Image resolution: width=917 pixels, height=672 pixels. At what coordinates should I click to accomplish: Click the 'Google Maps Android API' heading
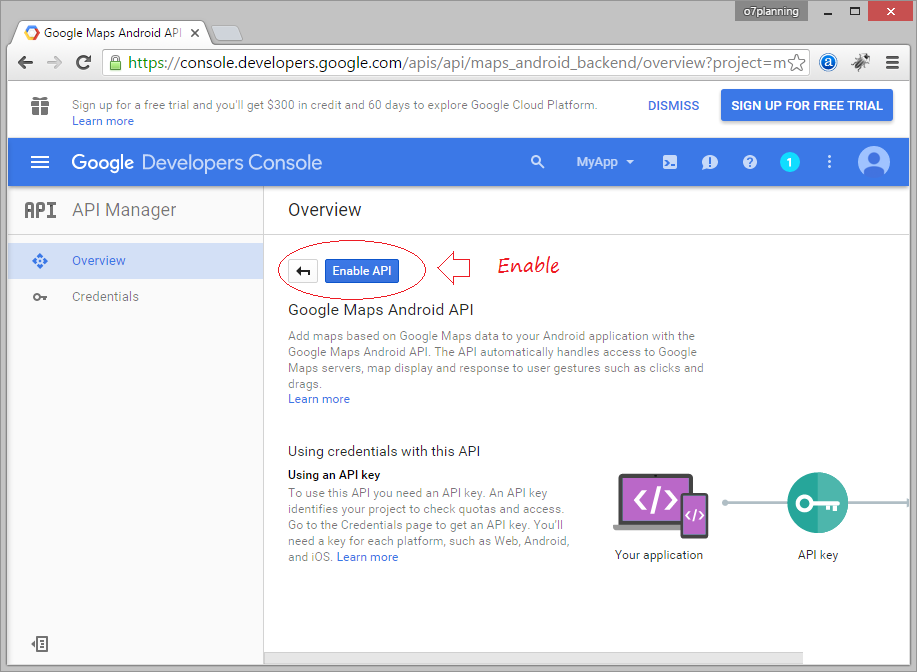coord(381,310)
